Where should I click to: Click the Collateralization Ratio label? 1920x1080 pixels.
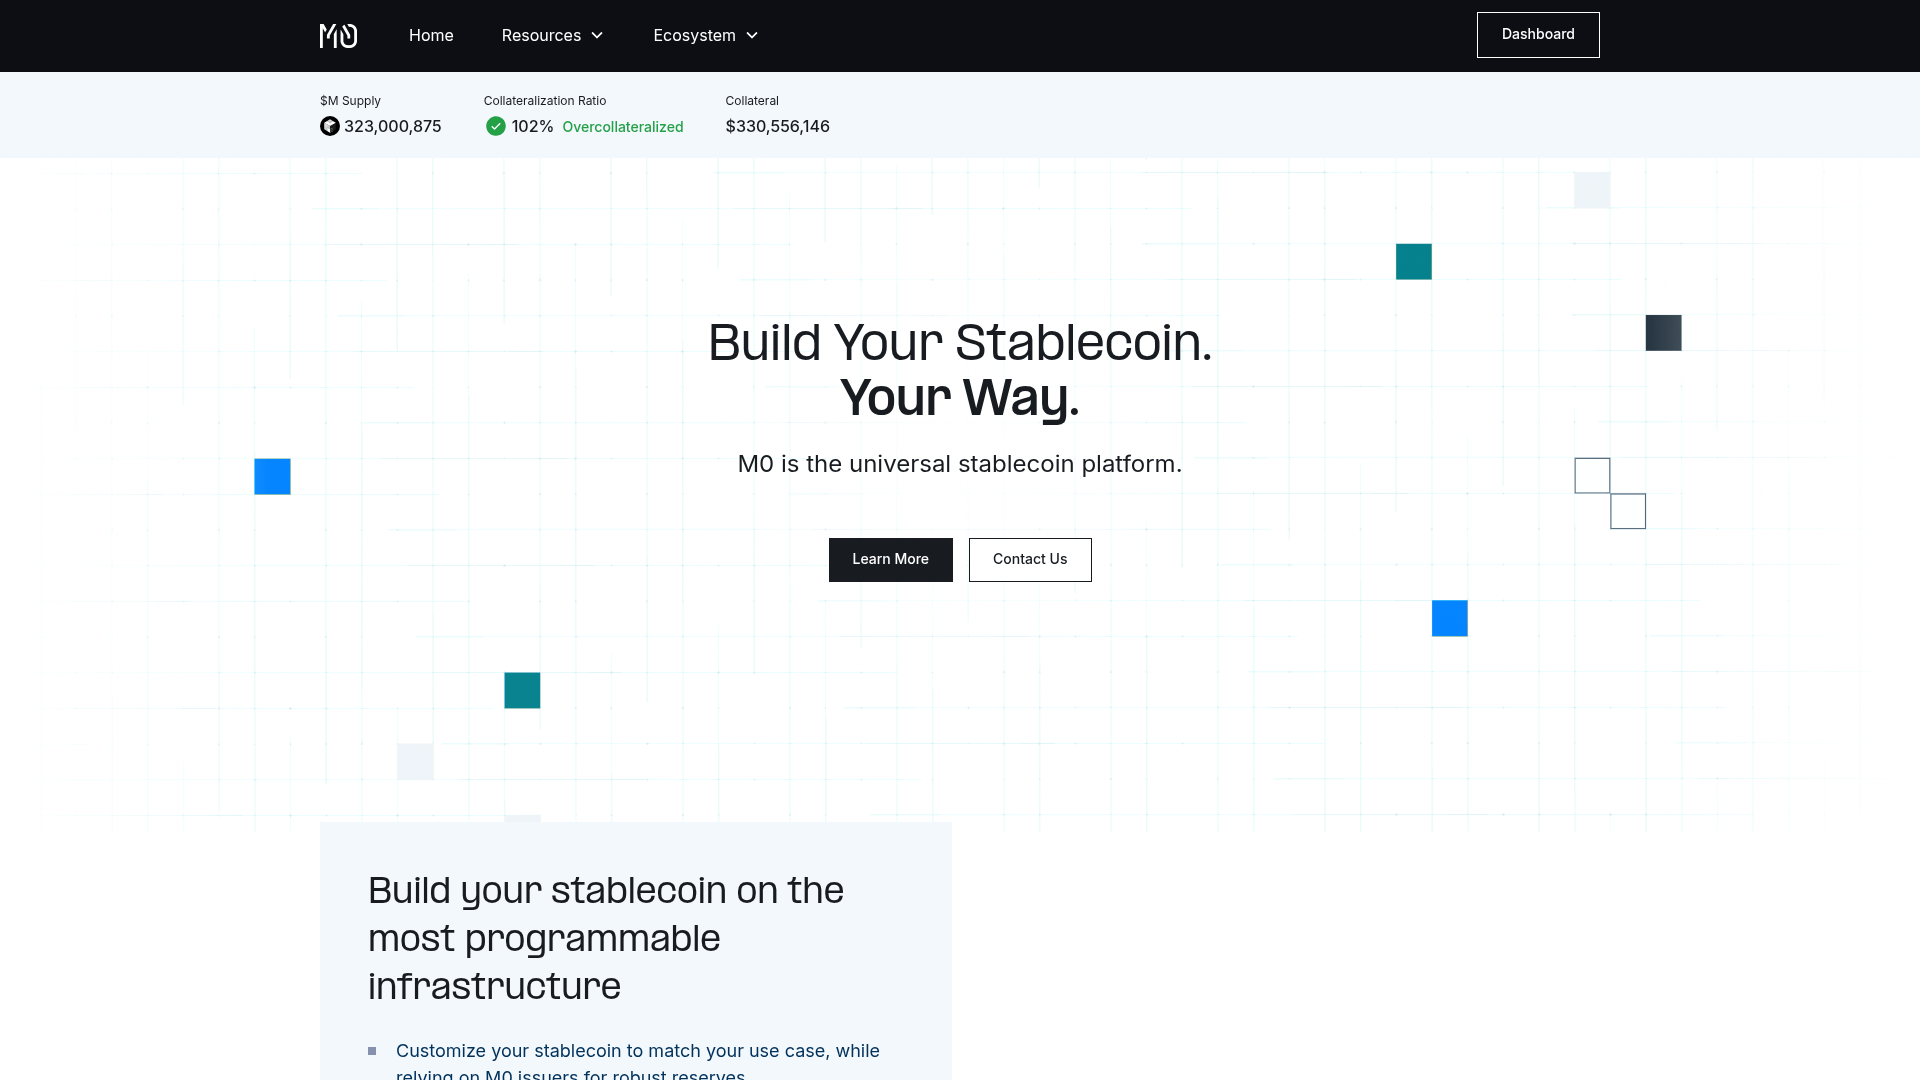(545, 101)
